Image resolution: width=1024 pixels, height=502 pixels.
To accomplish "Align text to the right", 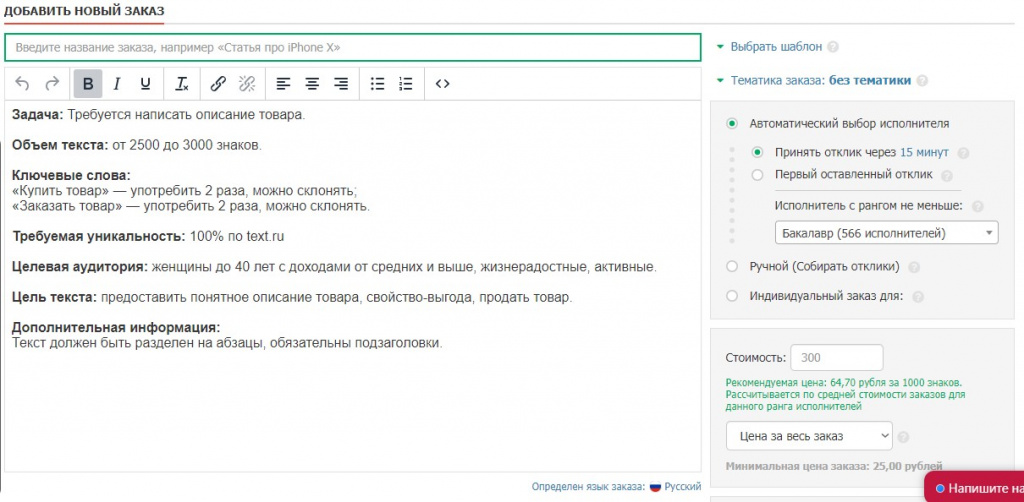I will click(x=341, y=84).
